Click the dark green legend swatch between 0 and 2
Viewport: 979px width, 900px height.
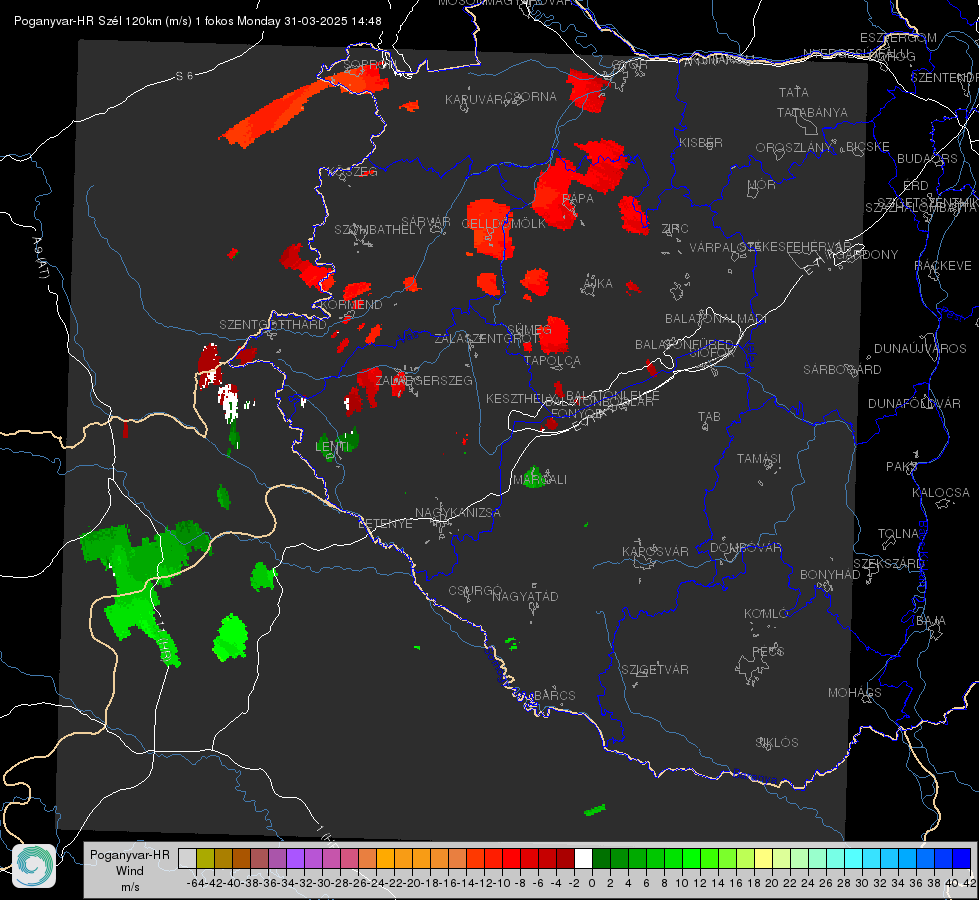tap(601, 858)
